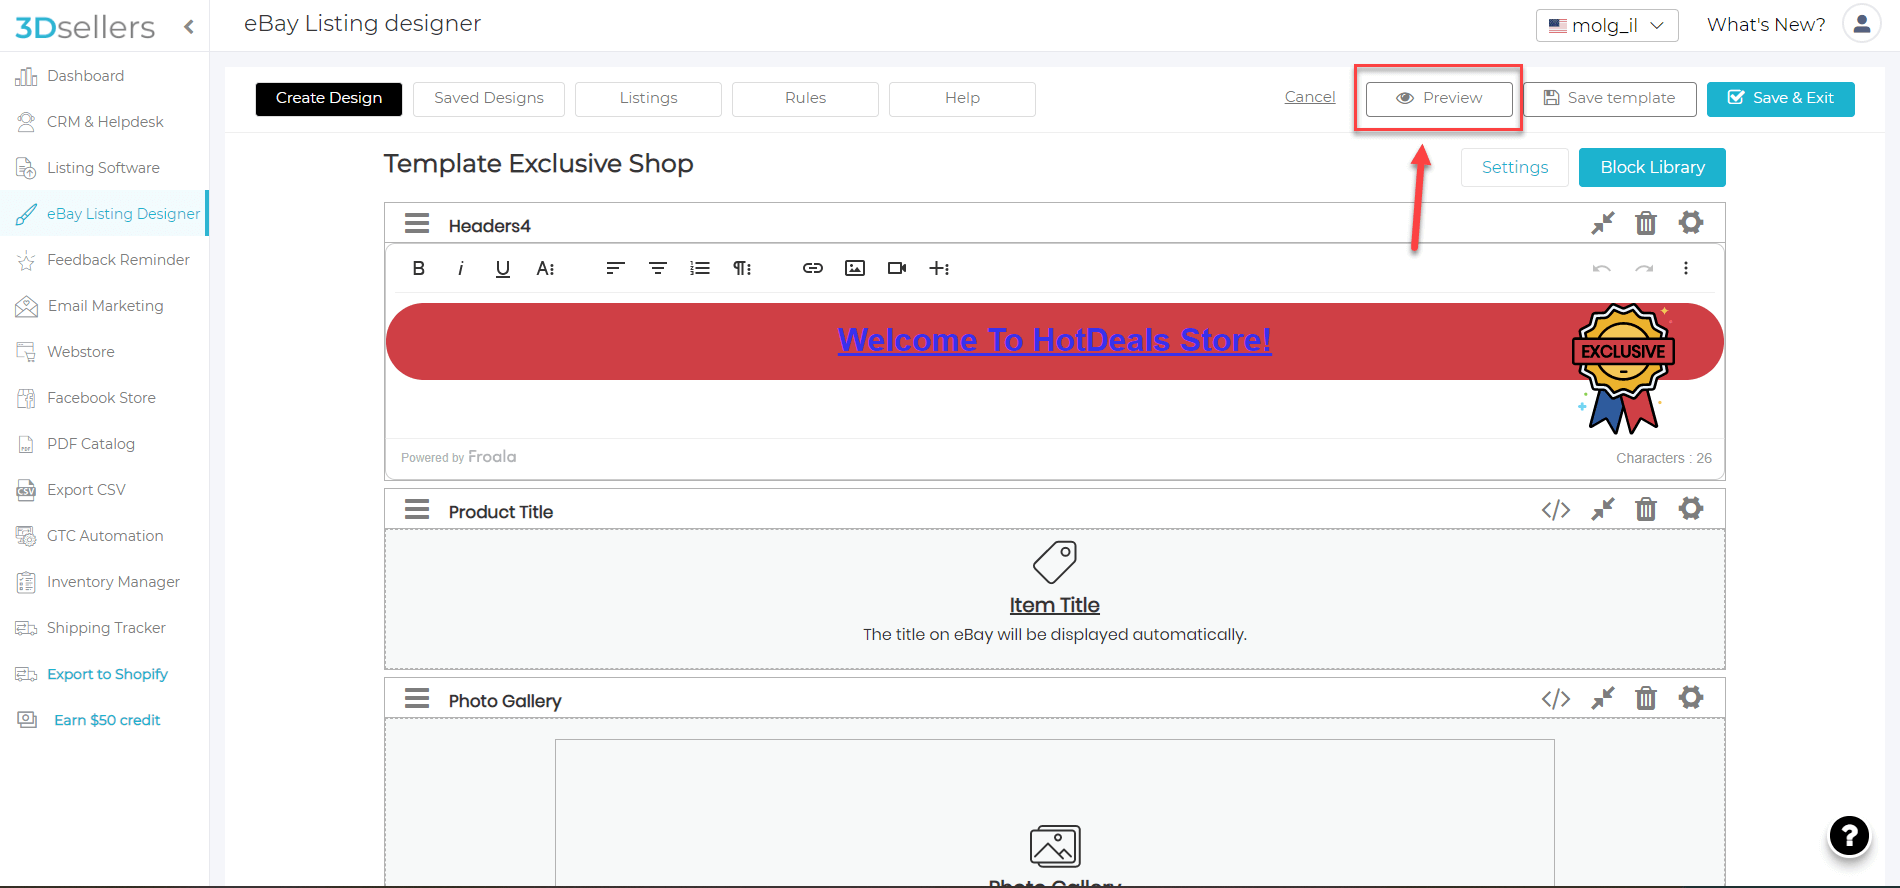Viewport: 1900px width, 888px height.
Task: Toggle bold formatting in Headers4 editor
Action: 419,268
